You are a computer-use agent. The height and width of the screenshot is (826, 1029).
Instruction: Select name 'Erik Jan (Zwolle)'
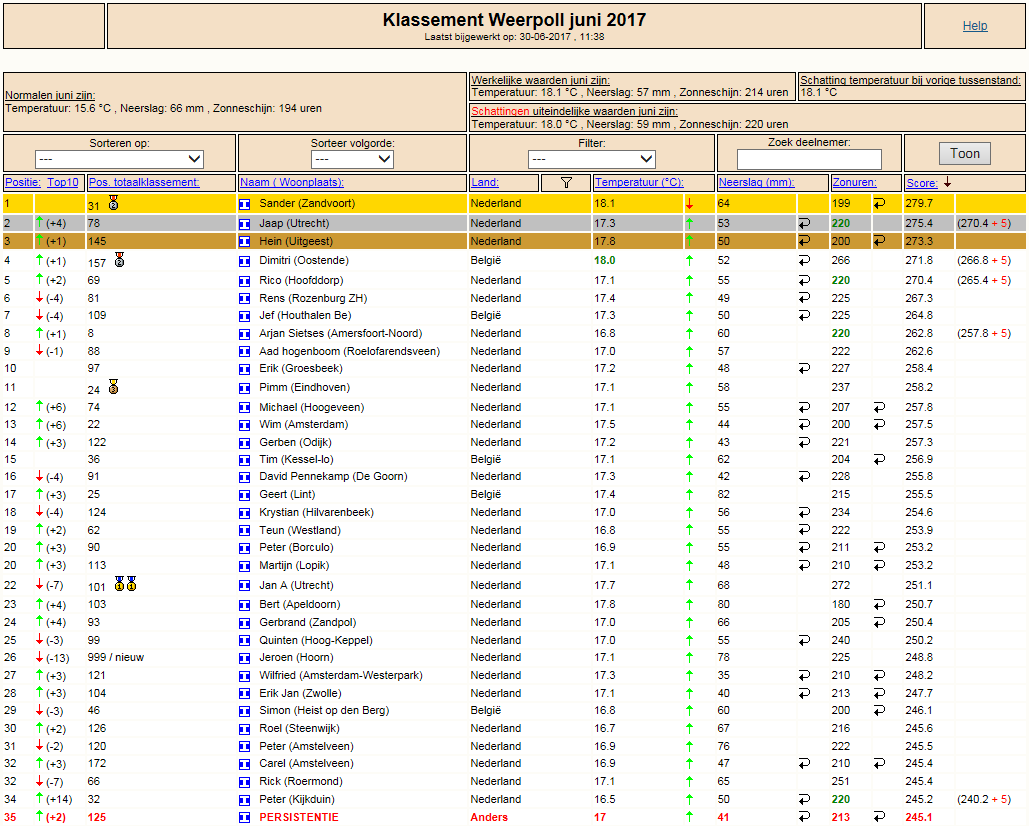pyautogui.click(x=300, y=693)
